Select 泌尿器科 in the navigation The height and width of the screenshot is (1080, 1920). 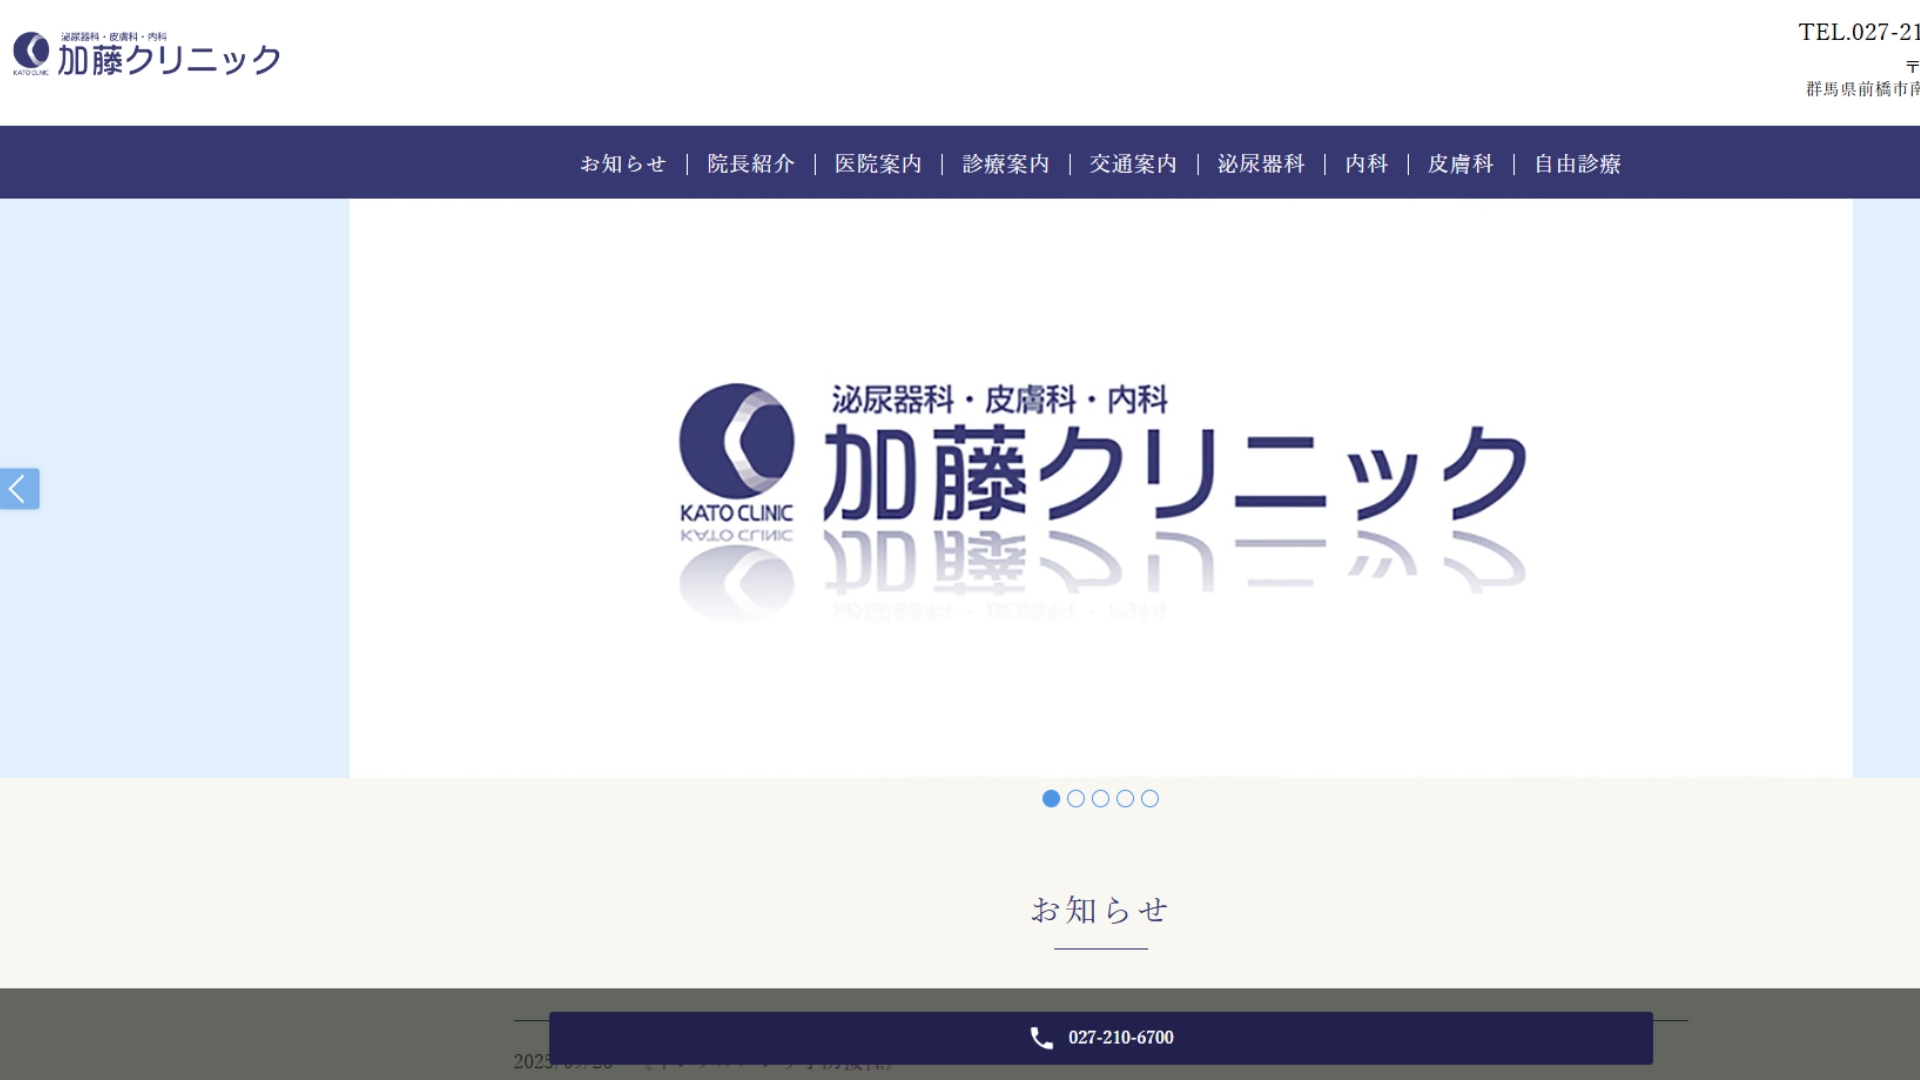click(x=1260, y=163)
